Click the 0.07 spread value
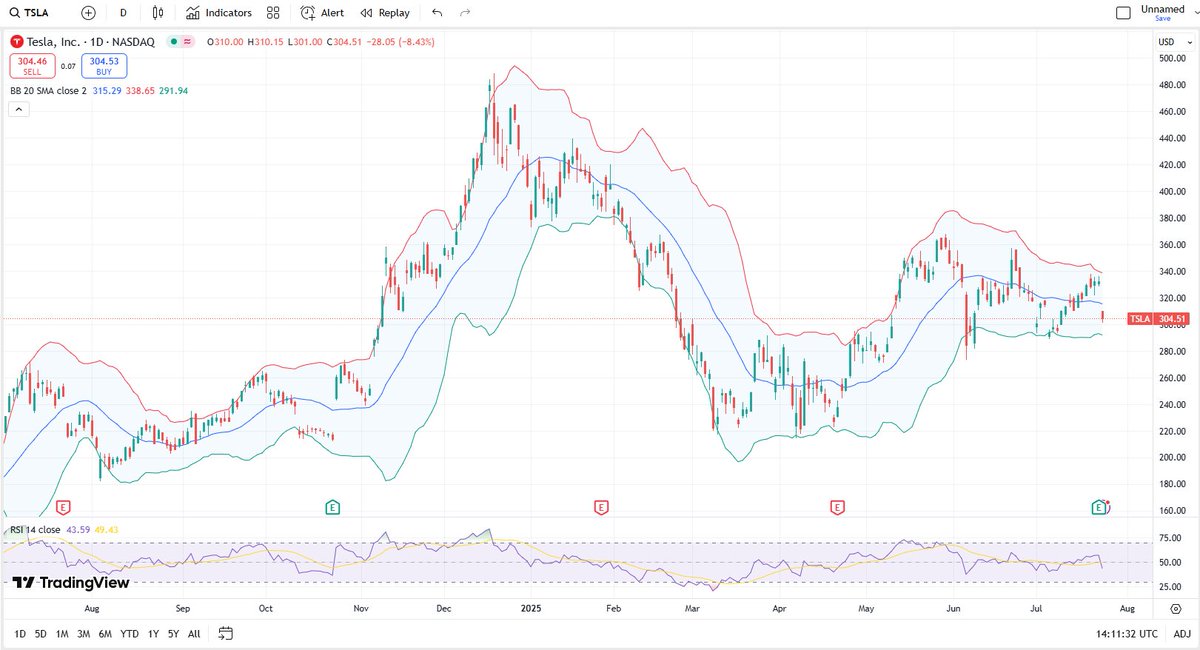The image size is (1200, 650). (x=68, y=66)
